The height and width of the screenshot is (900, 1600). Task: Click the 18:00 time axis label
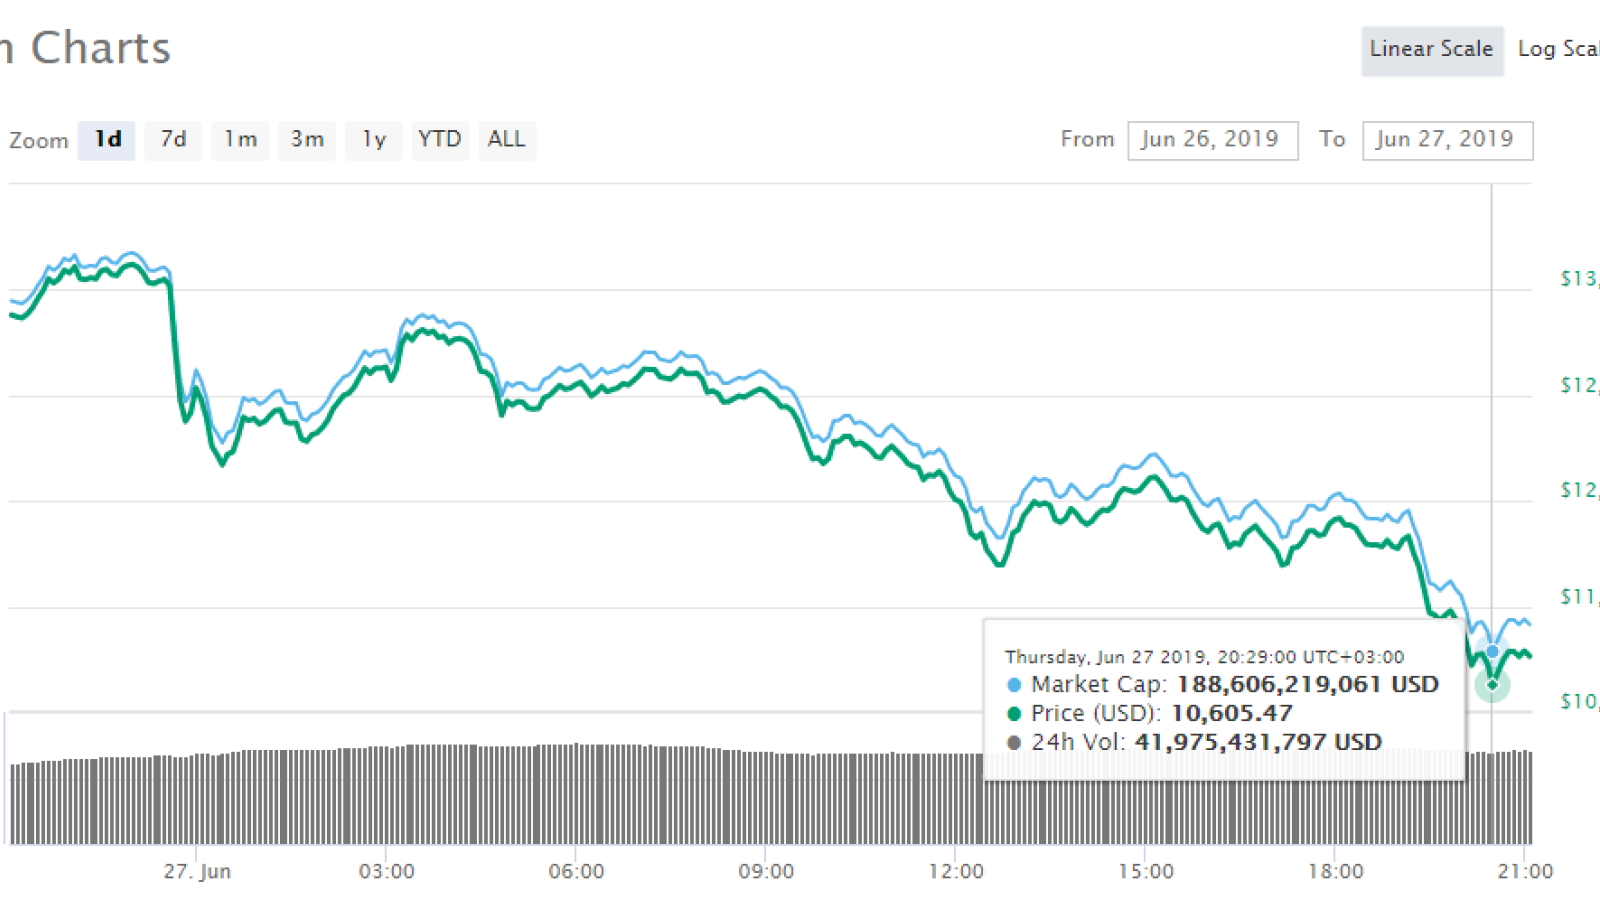tap(1337, 872)
